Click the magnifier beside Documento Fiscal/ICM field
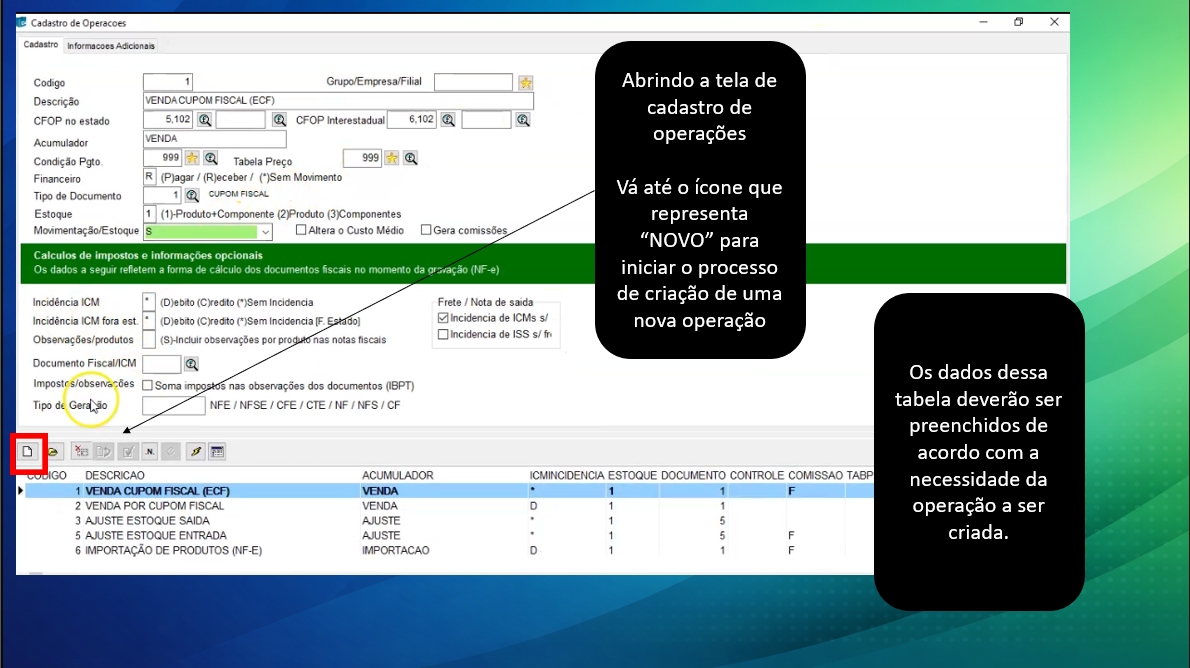 coord(192,364)
